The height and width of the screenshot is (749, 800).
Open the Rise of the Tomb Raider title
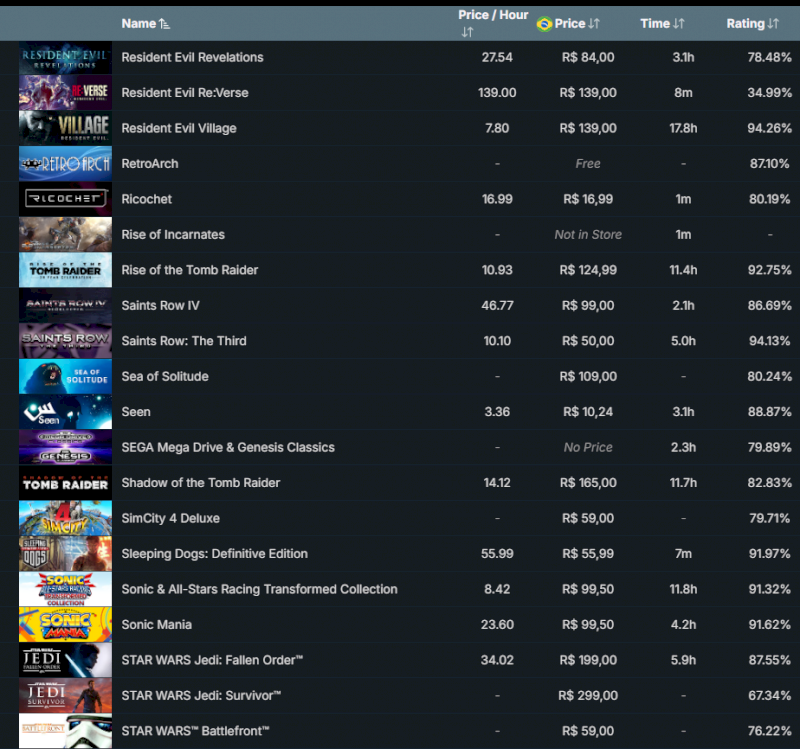(189, 270)
